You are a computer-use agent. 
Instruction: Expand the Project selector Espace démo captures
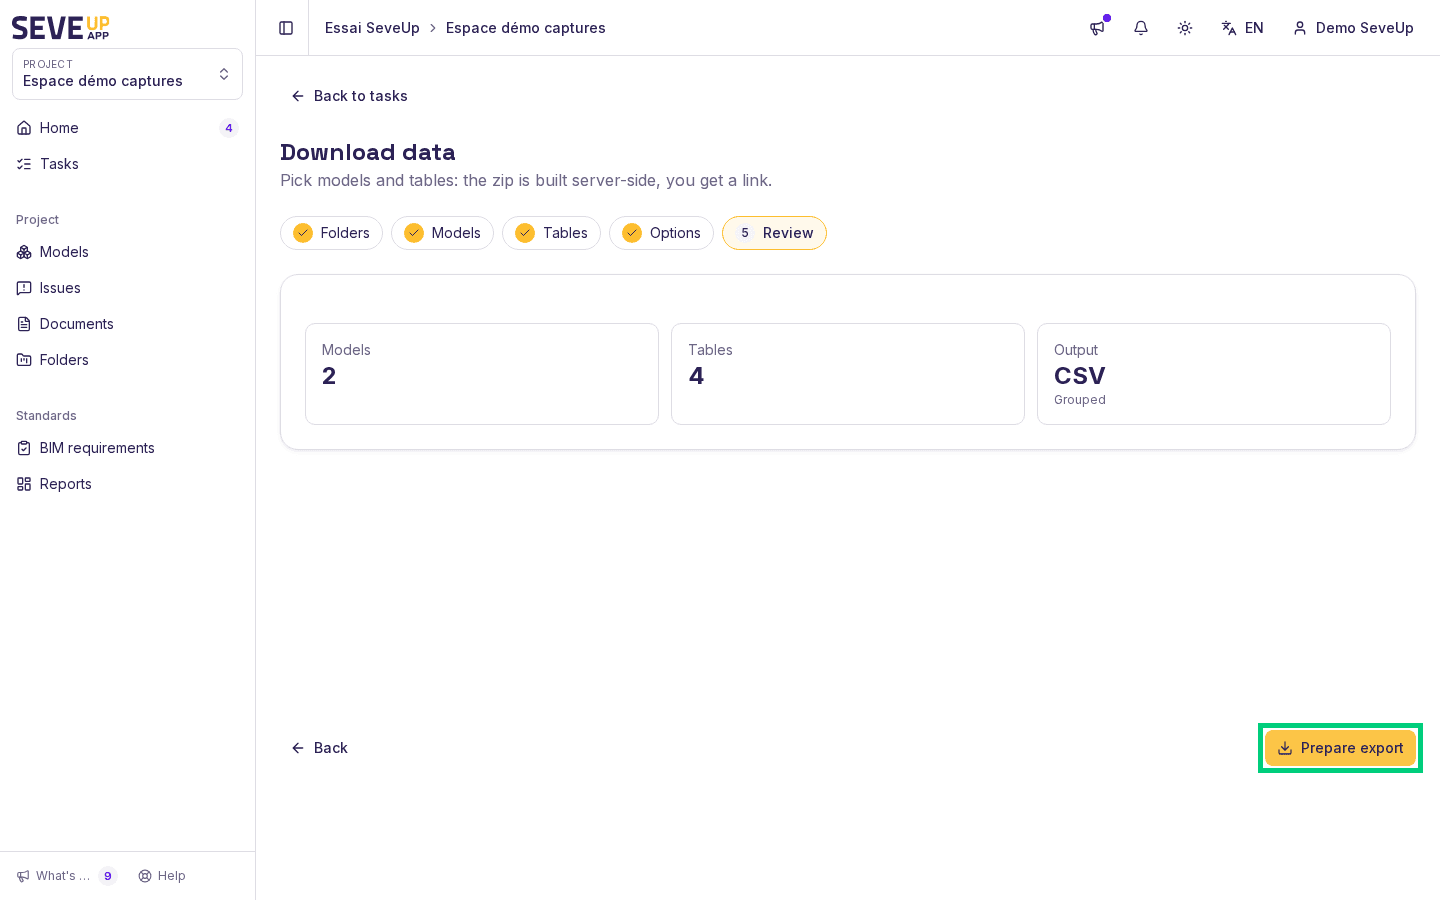[127, 74]
